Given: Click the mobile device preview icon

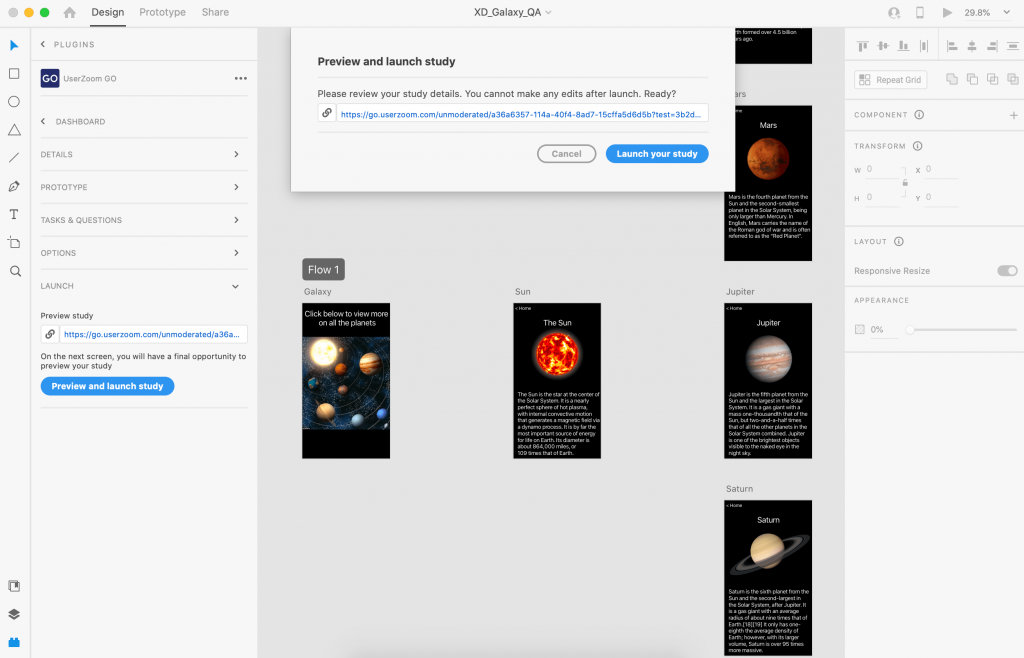Looking at the screenshot, I should pos(920,12).
